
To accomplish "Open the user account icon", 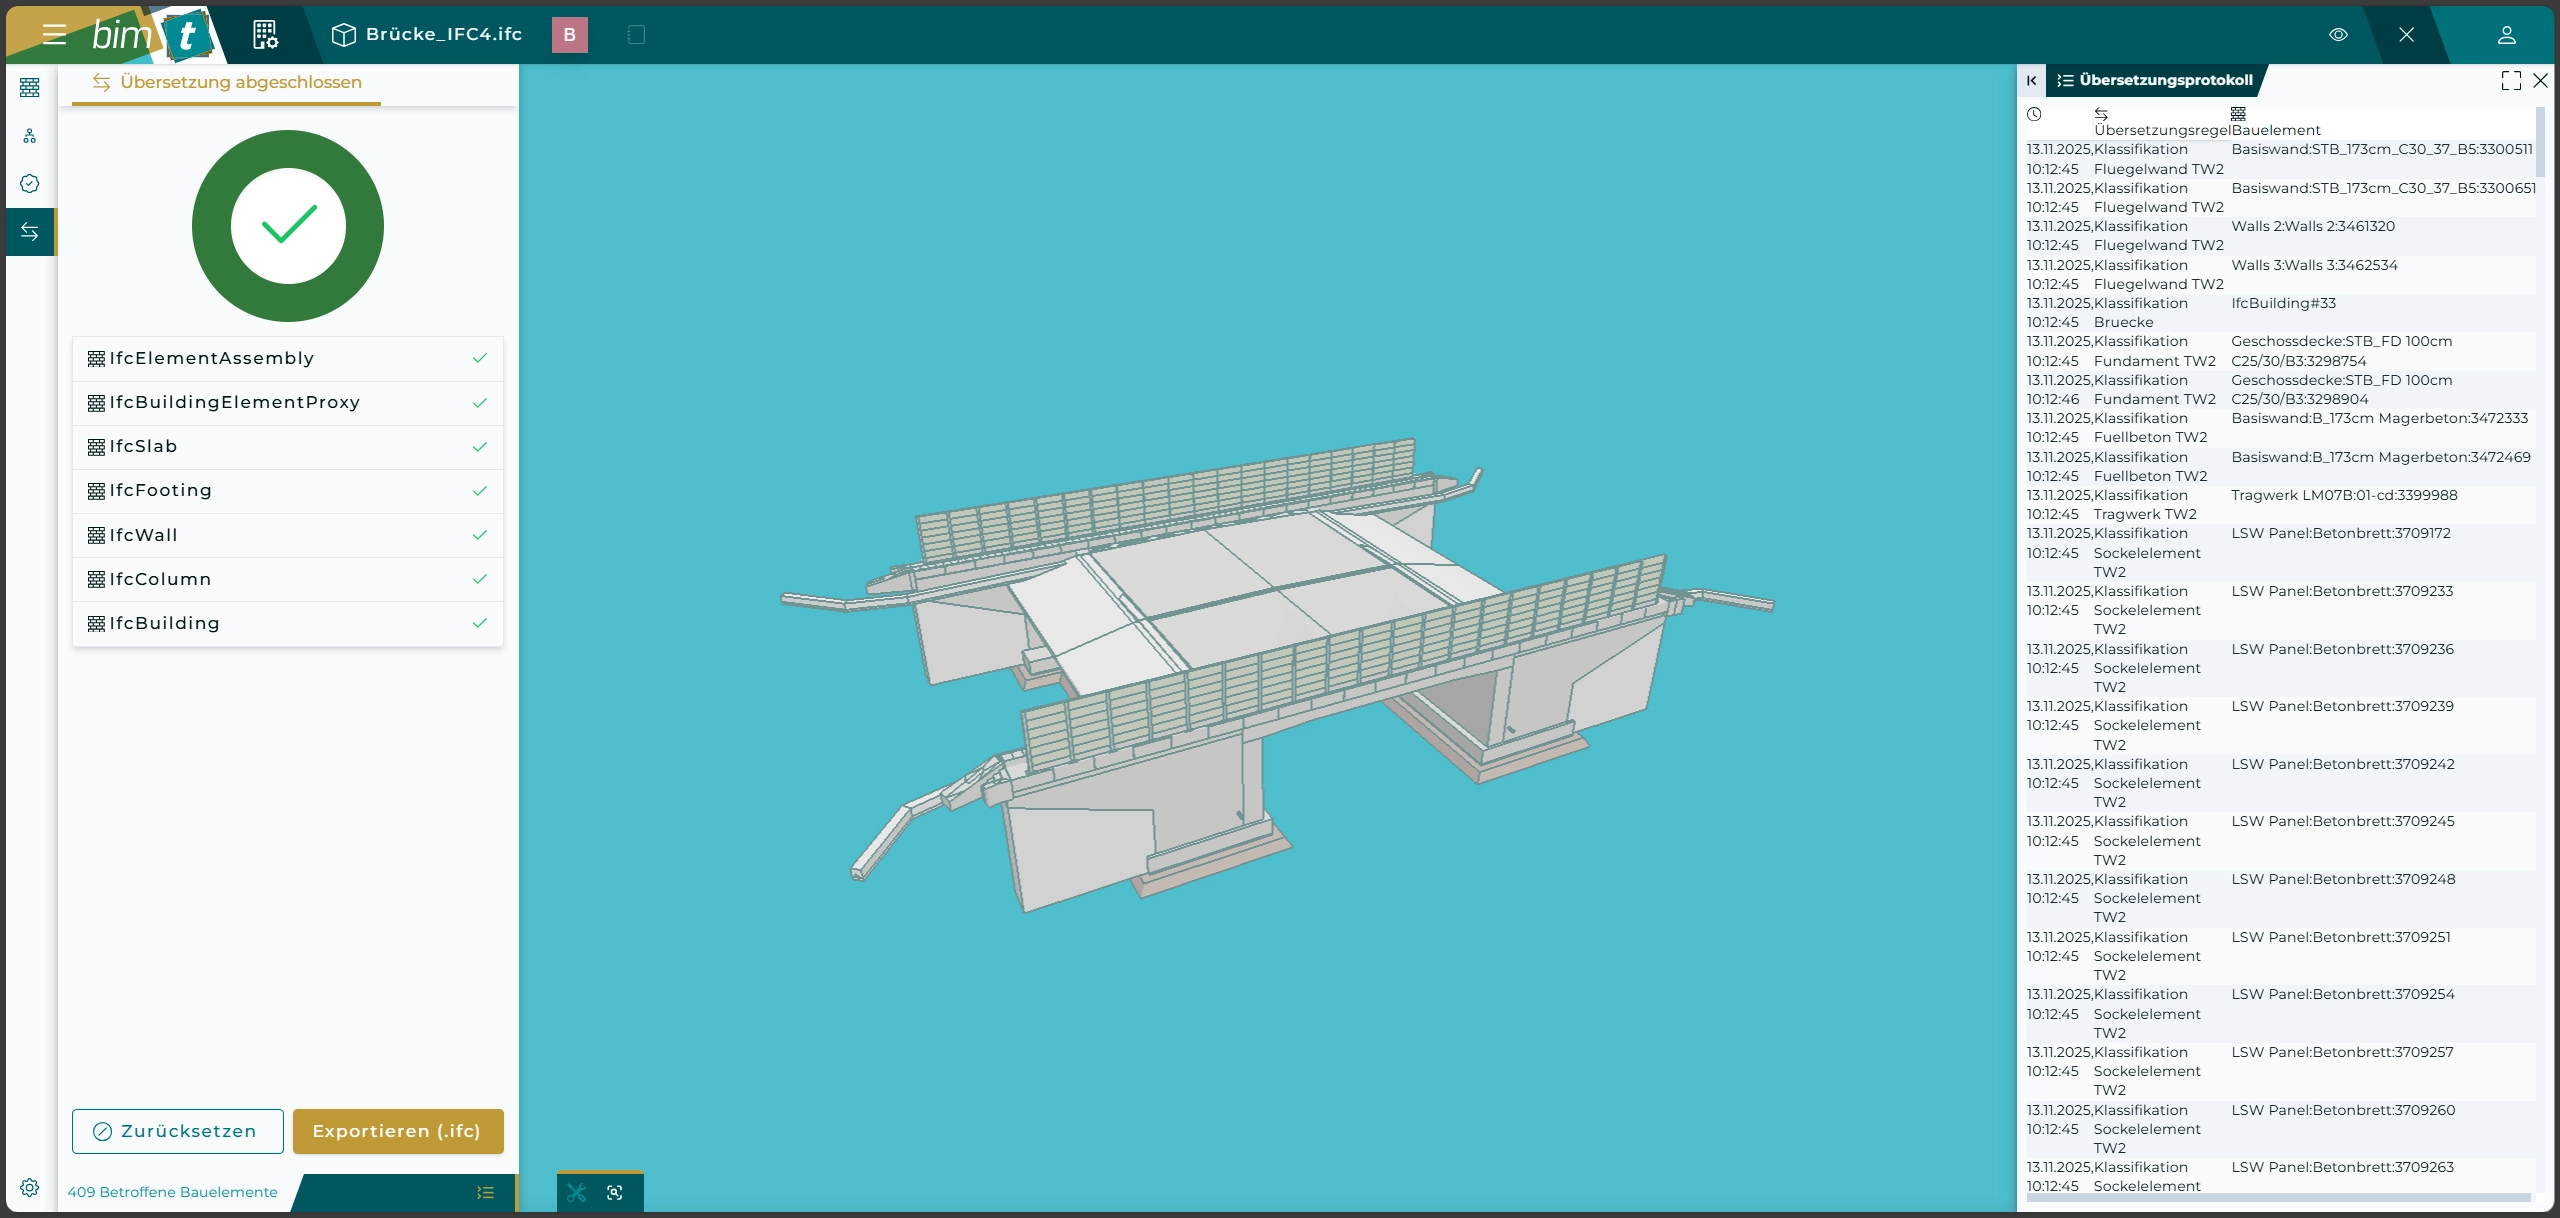I will coord(2506,35).
